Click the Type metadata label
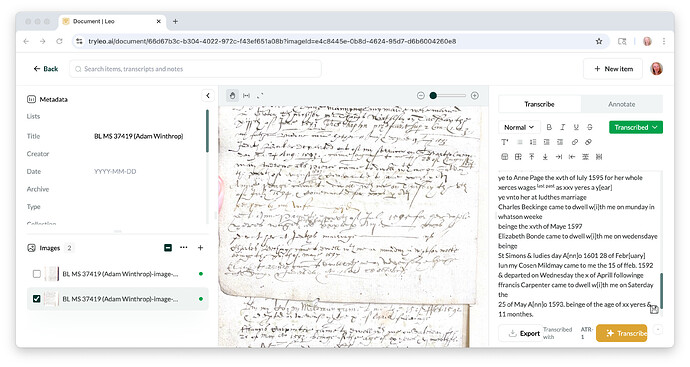 [x=33, y=207]
